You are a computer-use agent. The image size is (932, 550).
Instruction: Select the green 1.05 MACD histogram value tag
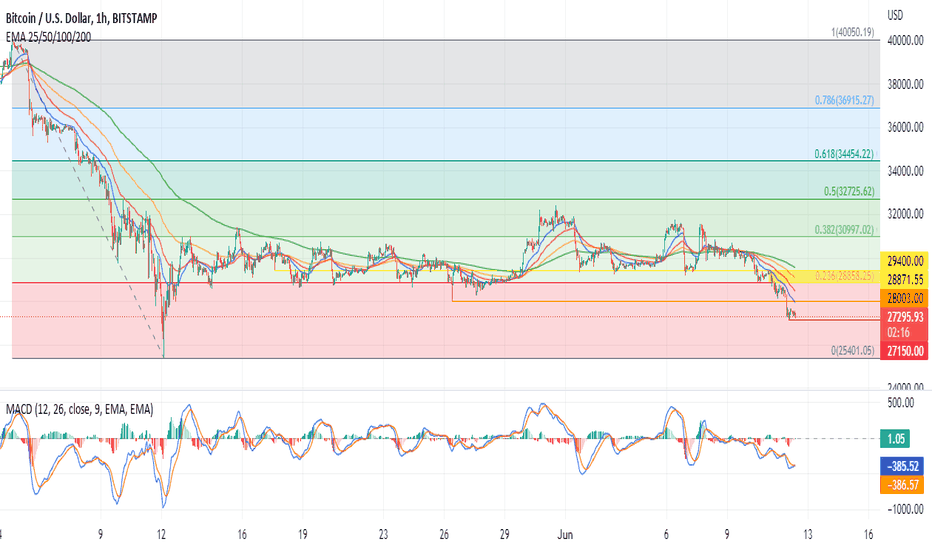pos(896,439)
